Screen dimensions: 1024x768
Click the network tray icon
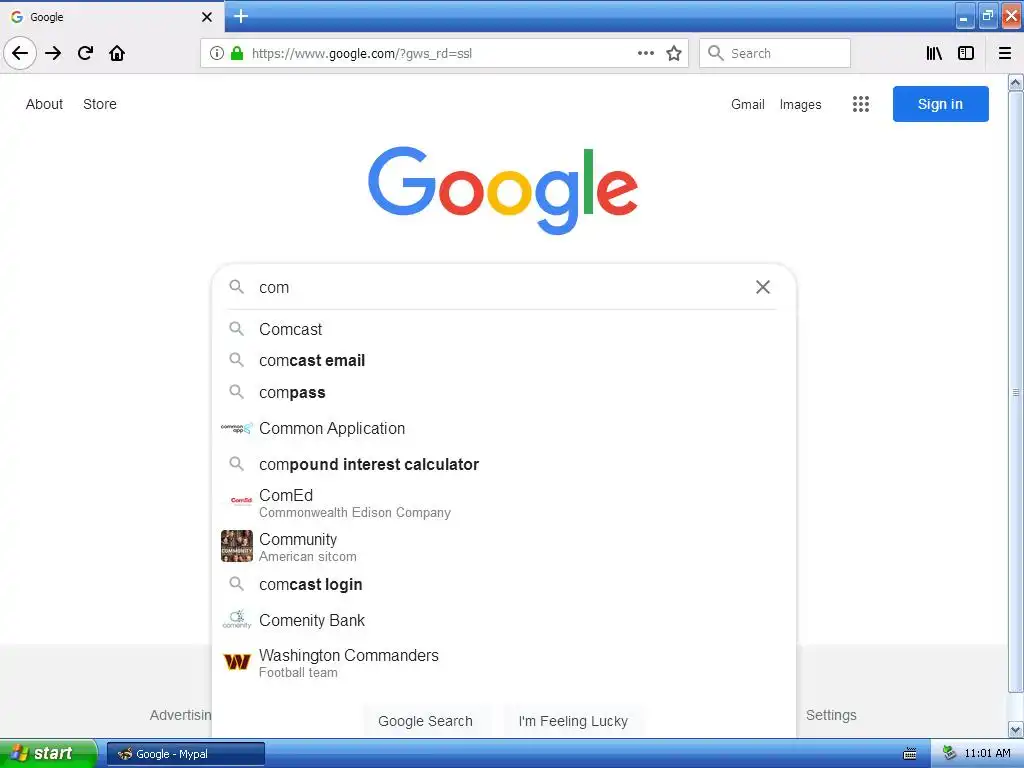click(950, 753)
